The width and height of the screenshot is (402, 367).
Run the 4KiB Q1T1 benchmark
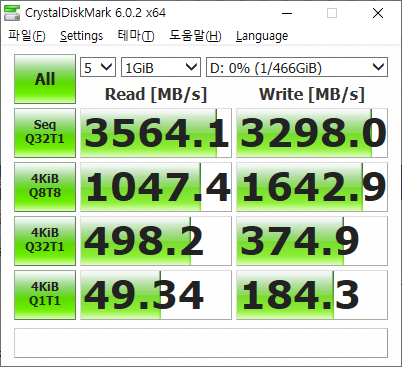point(45,295)
